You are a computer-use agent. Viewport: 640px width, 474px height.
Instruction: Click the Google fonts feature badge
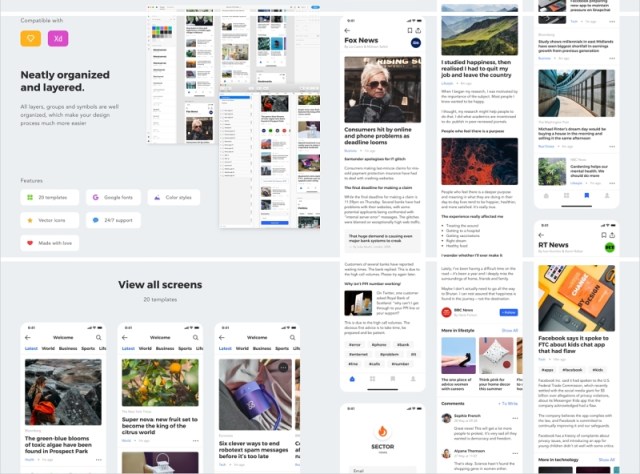113,197
